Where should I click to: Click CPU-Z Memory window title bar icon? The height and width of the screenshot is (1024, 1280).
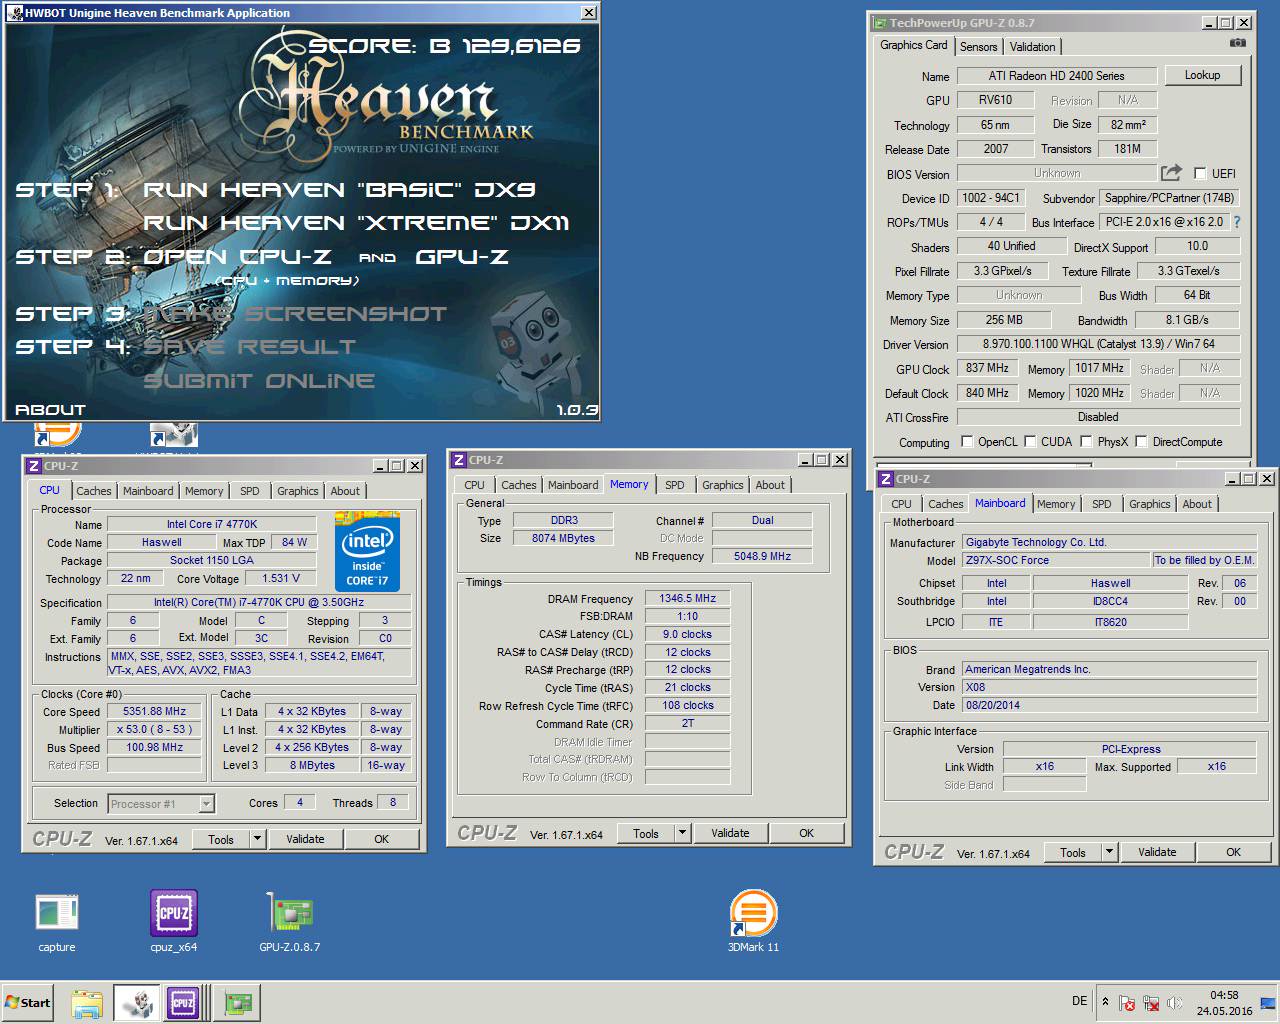[459, 460]
